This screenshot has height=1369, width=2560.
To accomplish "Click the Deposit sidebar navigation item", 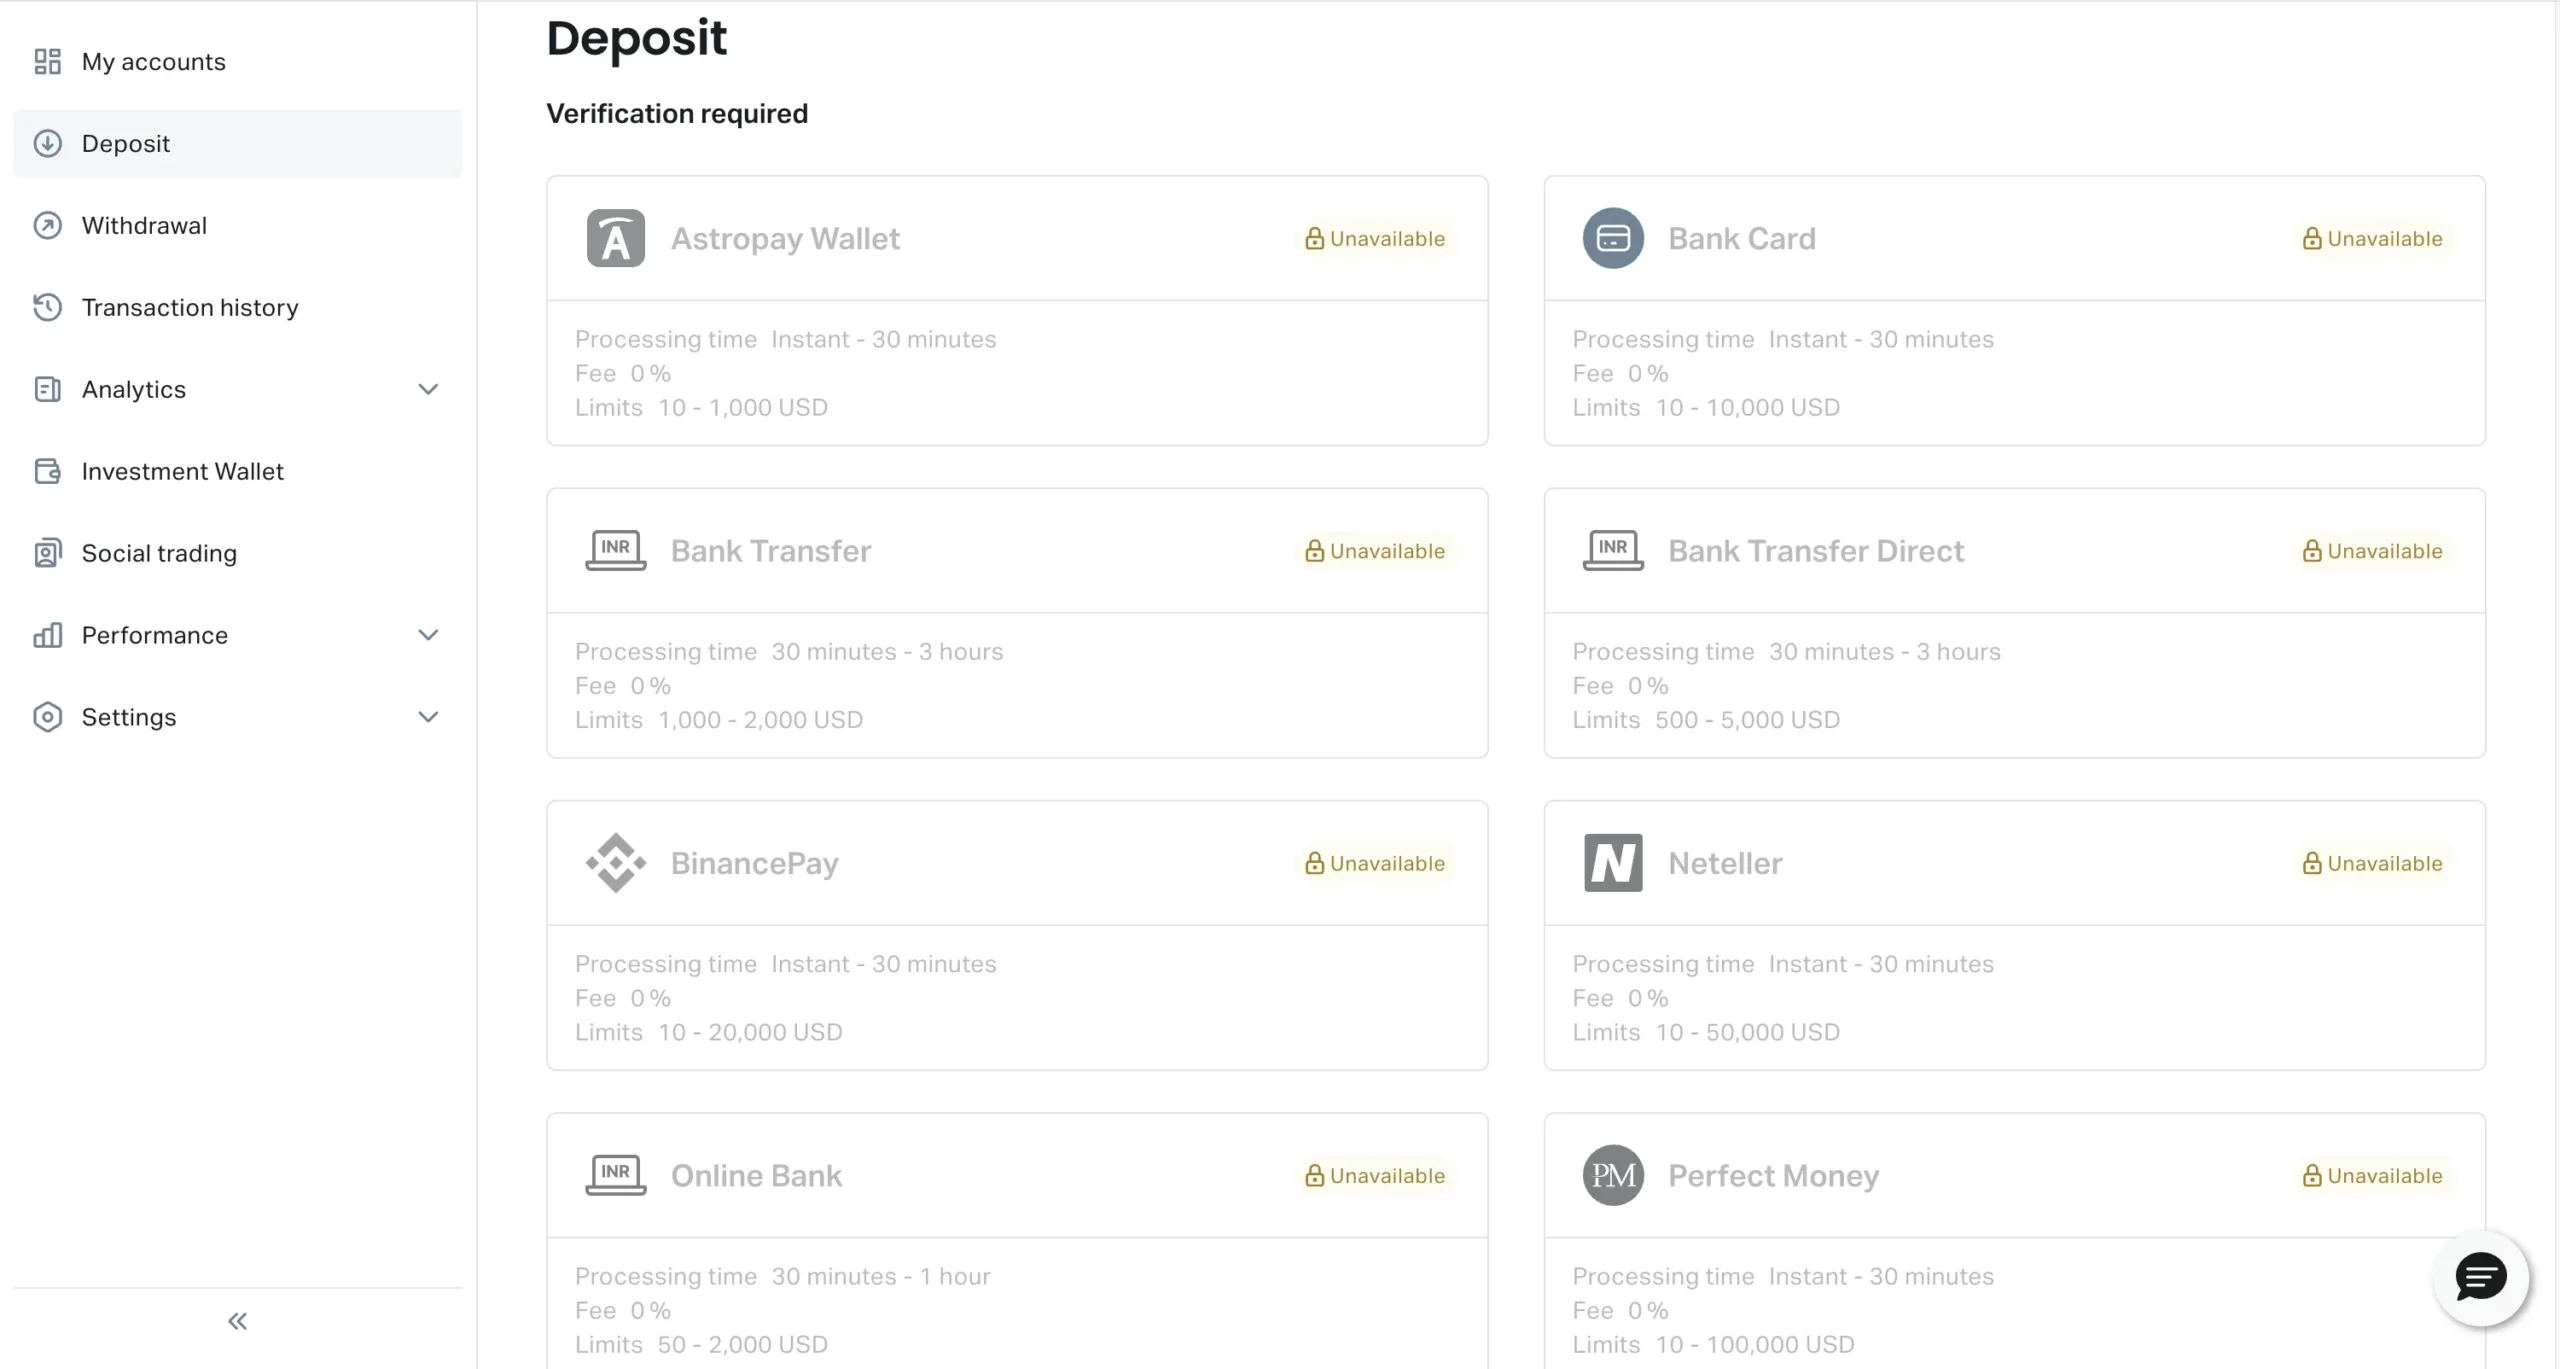I will tap(237, 142).
